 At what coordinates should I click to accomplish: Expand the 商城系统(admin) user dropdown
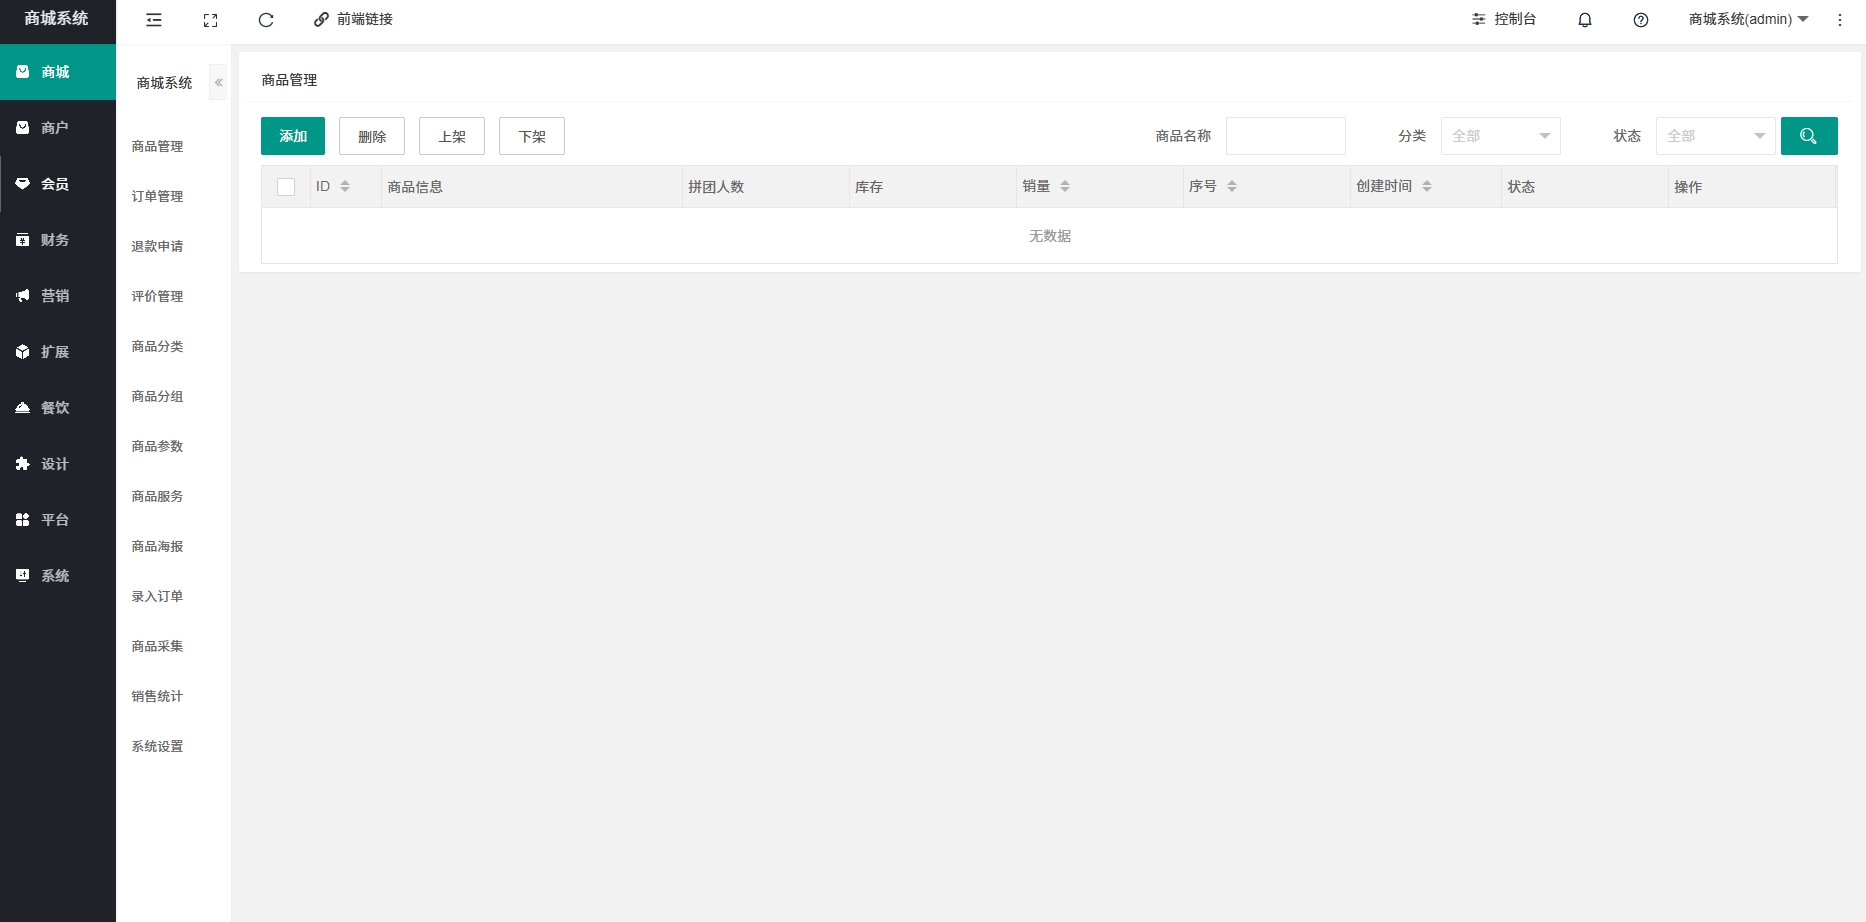click(x=1749, y=20)
